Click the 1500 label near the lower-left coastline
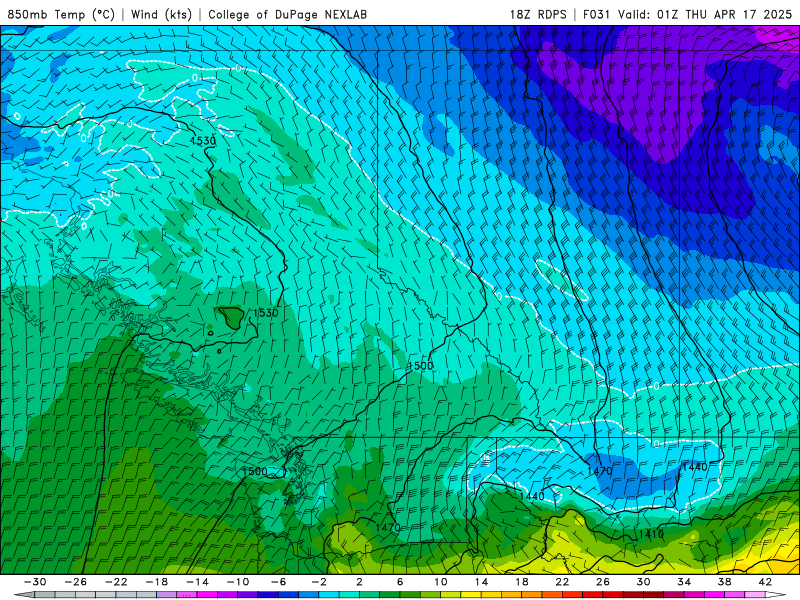Viewport: 800px width, 600px height. [255, 471]
